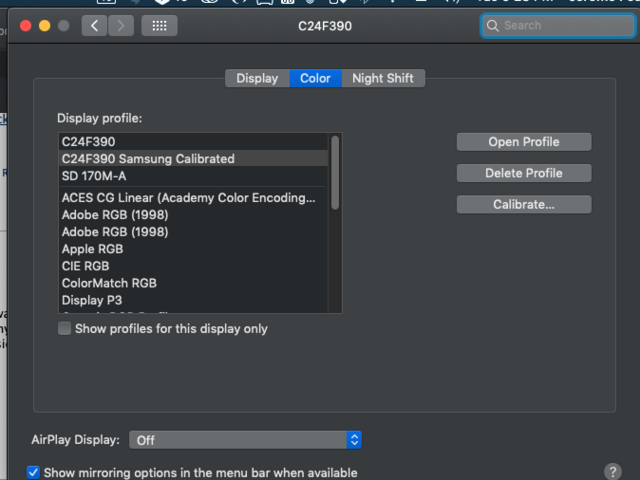The width and height of the screenshot is (640, 480).
Task: Select the second Adobe RGB (1998) entry
Action: coord(193,232)
